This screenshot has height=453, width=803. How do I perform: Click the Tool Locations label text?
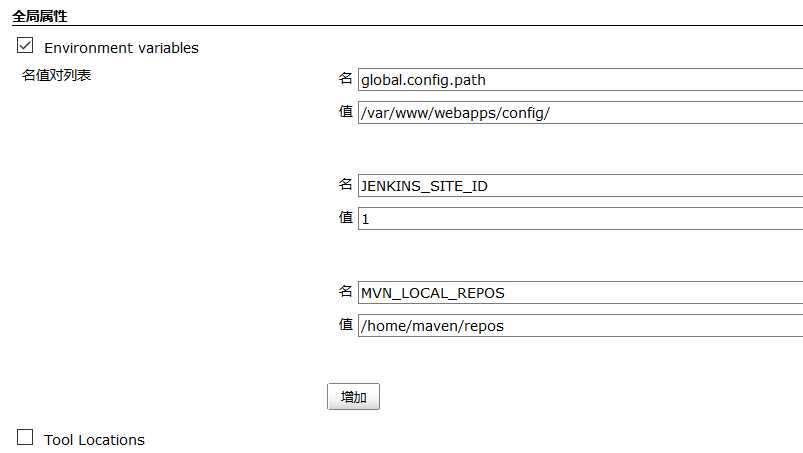click(x=94, y=440)
